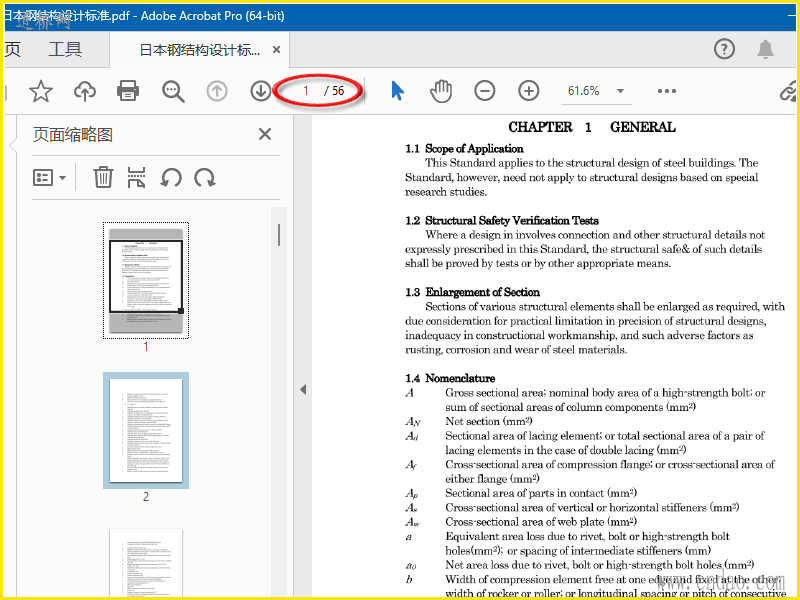This screenshot has width=800, height=600.
Task: Delete selected page with the trash icon
Action: (x=103, y=178)
